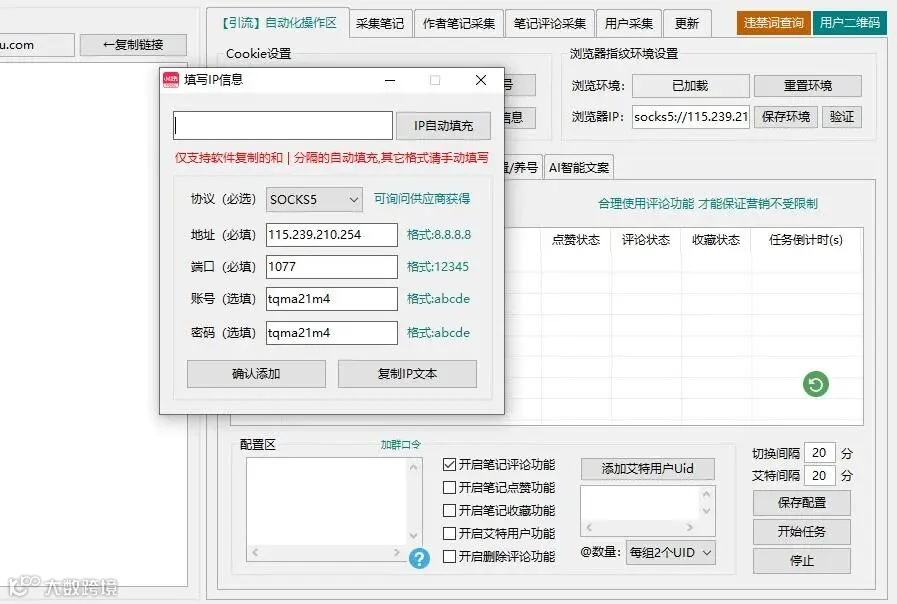This screenshot has height=604, width=897.
Task: Click the 格式:12345 hint text
Action: pyautogui.click(x=438, y=267)
